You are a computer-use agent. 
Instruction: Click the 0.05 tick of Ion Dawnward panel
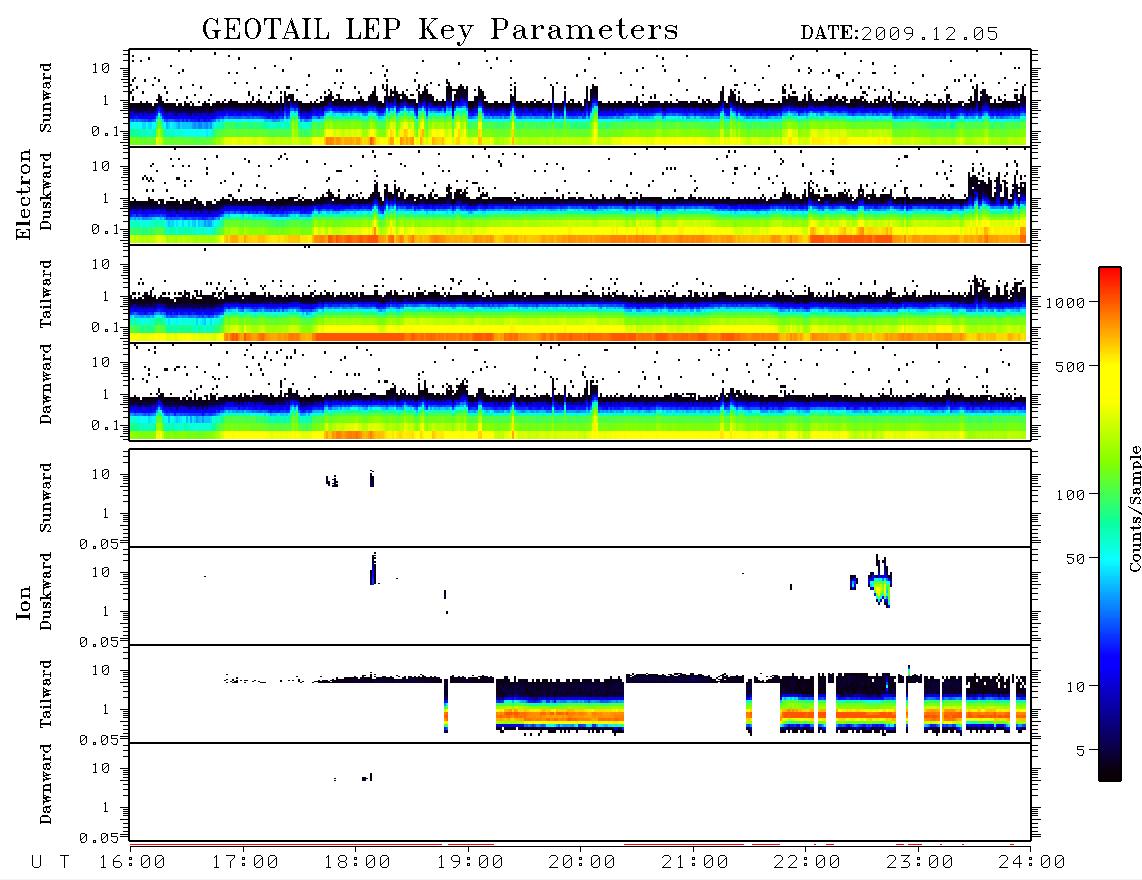click(x=98, y=838)
